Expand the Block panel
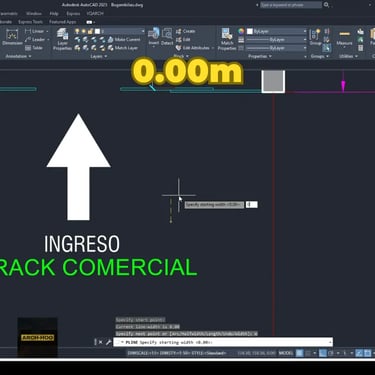Screen dimensions: 375x375 181,56
